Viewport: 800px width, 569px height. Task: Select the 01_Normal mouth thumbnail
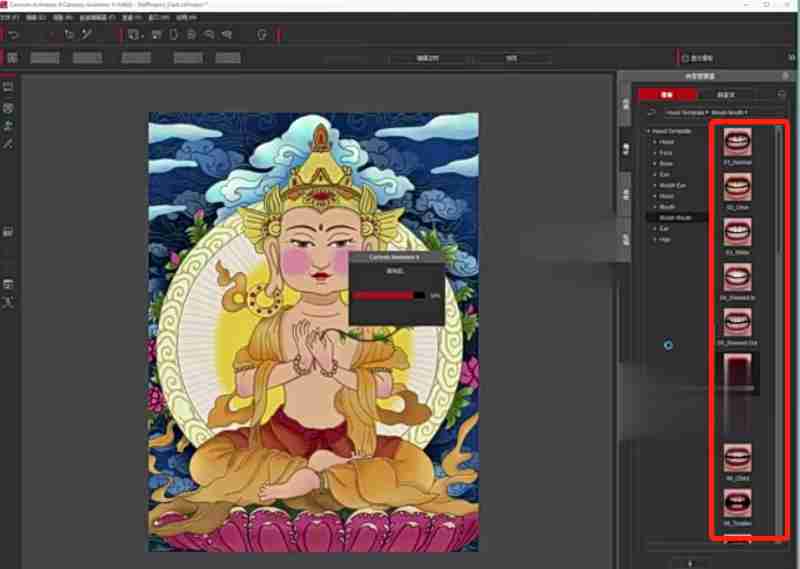tap(737, 142)
